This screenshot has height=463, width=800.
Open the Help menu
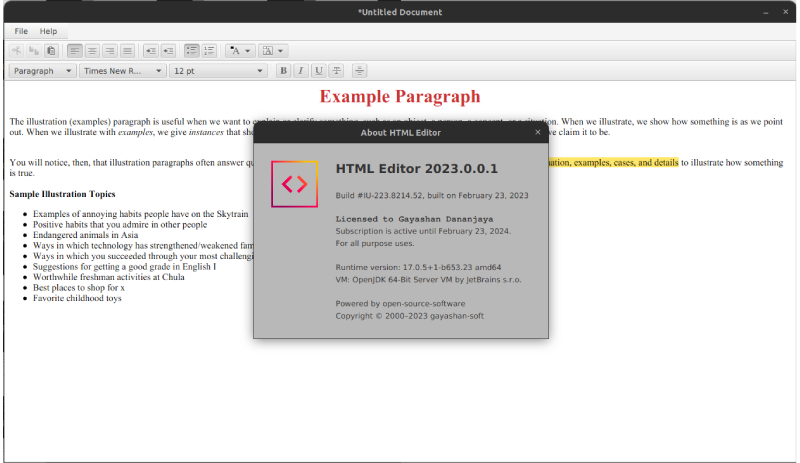pyautogui.click(x=48, y=31)
